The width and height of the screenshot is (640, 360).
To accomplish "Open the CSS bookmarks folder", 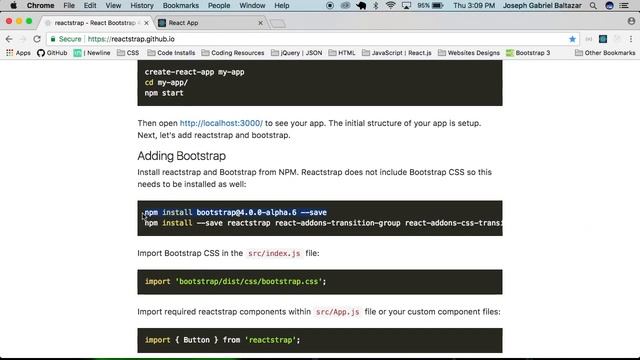I will coord(128,53).
